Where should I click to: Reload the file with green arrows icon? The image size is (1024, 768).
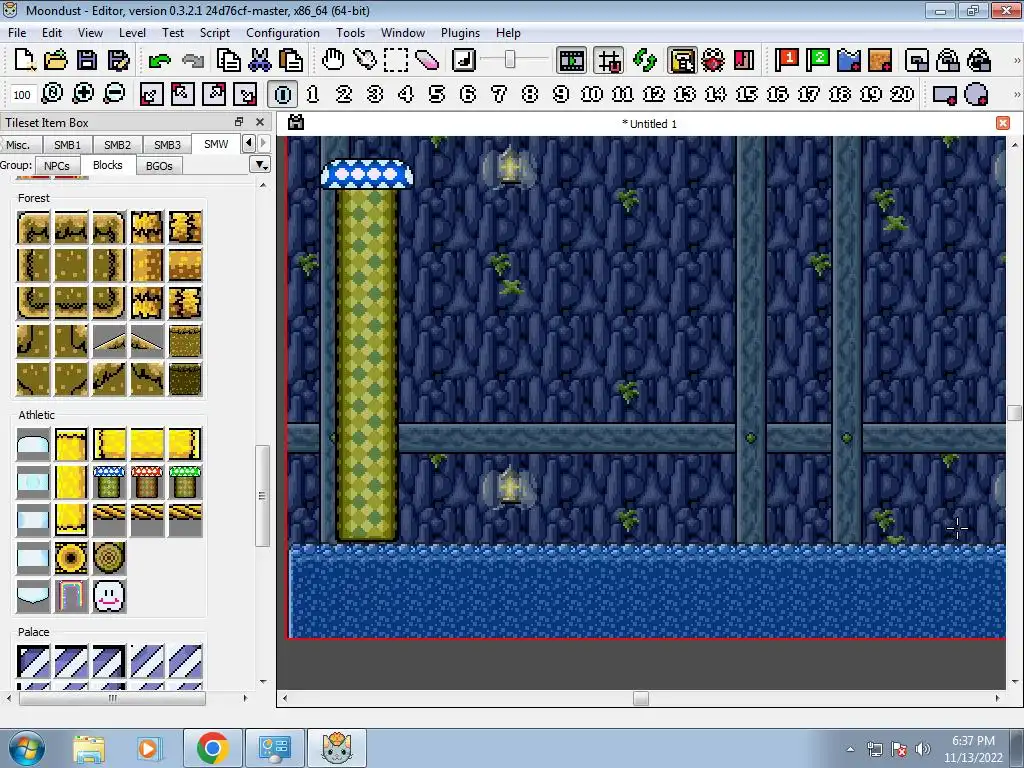tap(645, 61)
